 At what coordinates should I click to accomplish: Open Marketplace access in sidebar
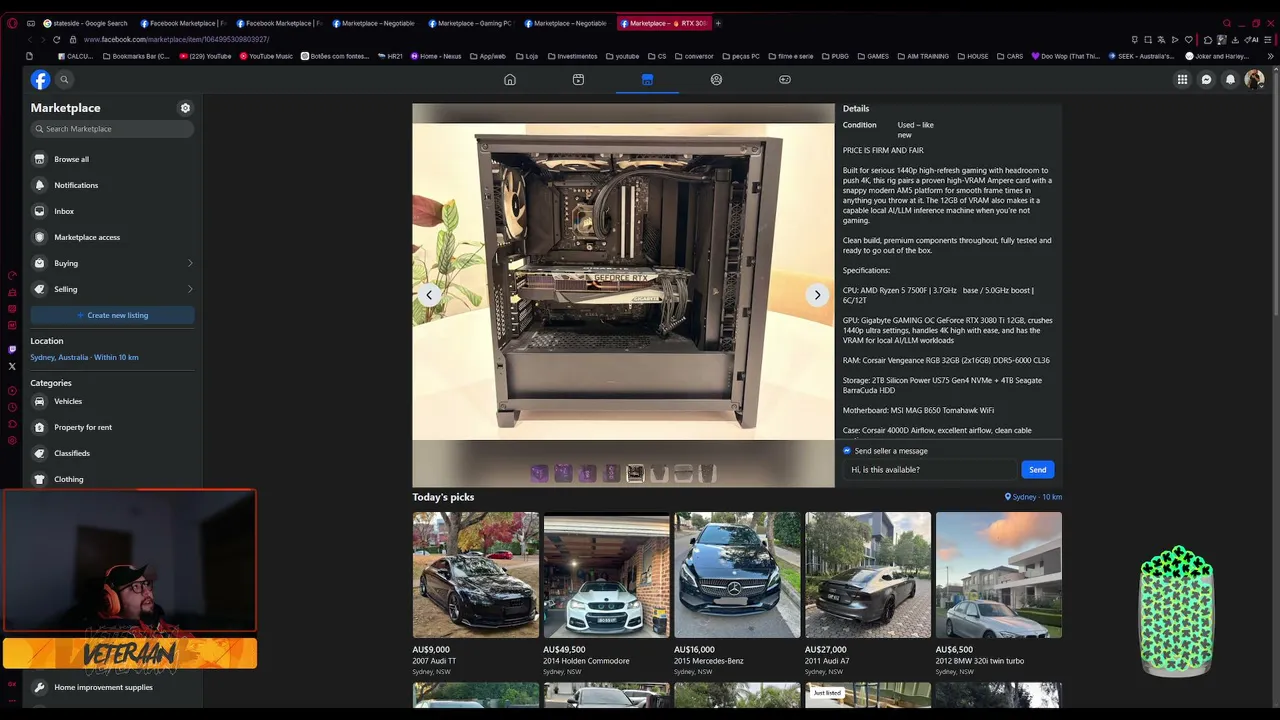click(112, 237)
